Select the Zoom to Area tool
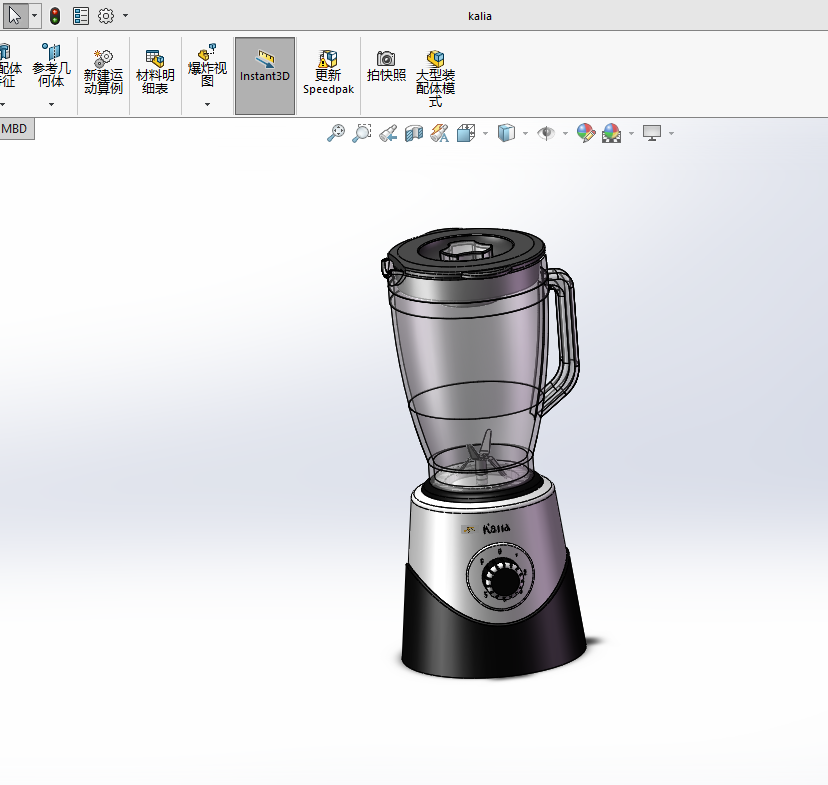The height and width of the screenshot is (785, 828). point(362,133)
